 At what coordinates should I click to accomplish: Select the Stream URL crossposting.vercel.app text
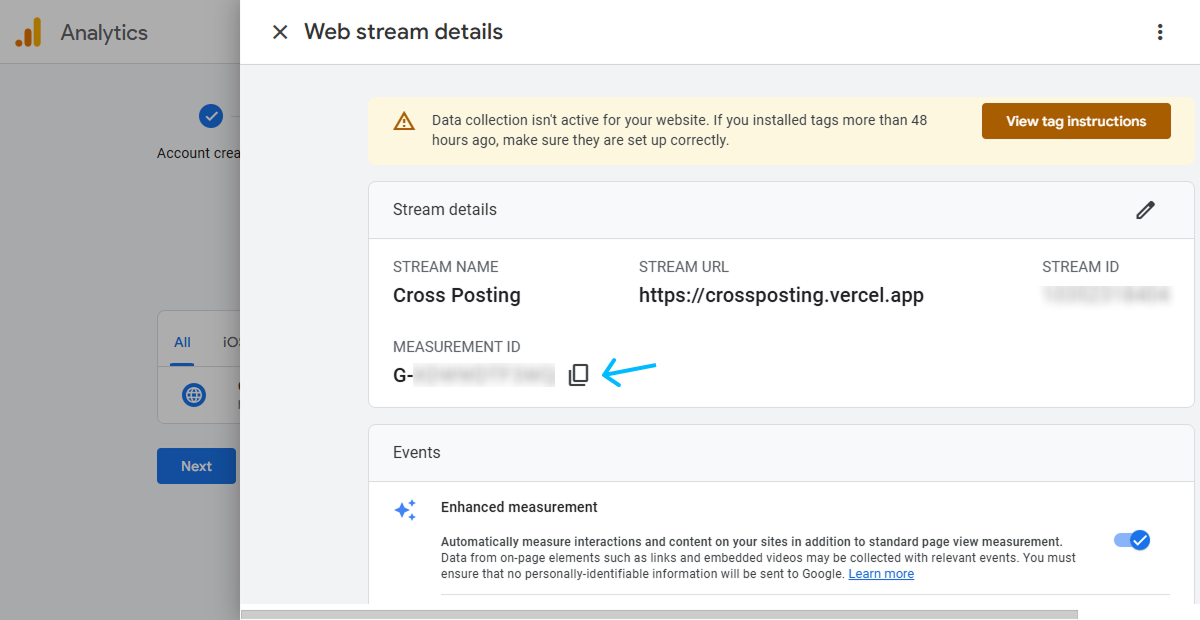tap(781, 295)
